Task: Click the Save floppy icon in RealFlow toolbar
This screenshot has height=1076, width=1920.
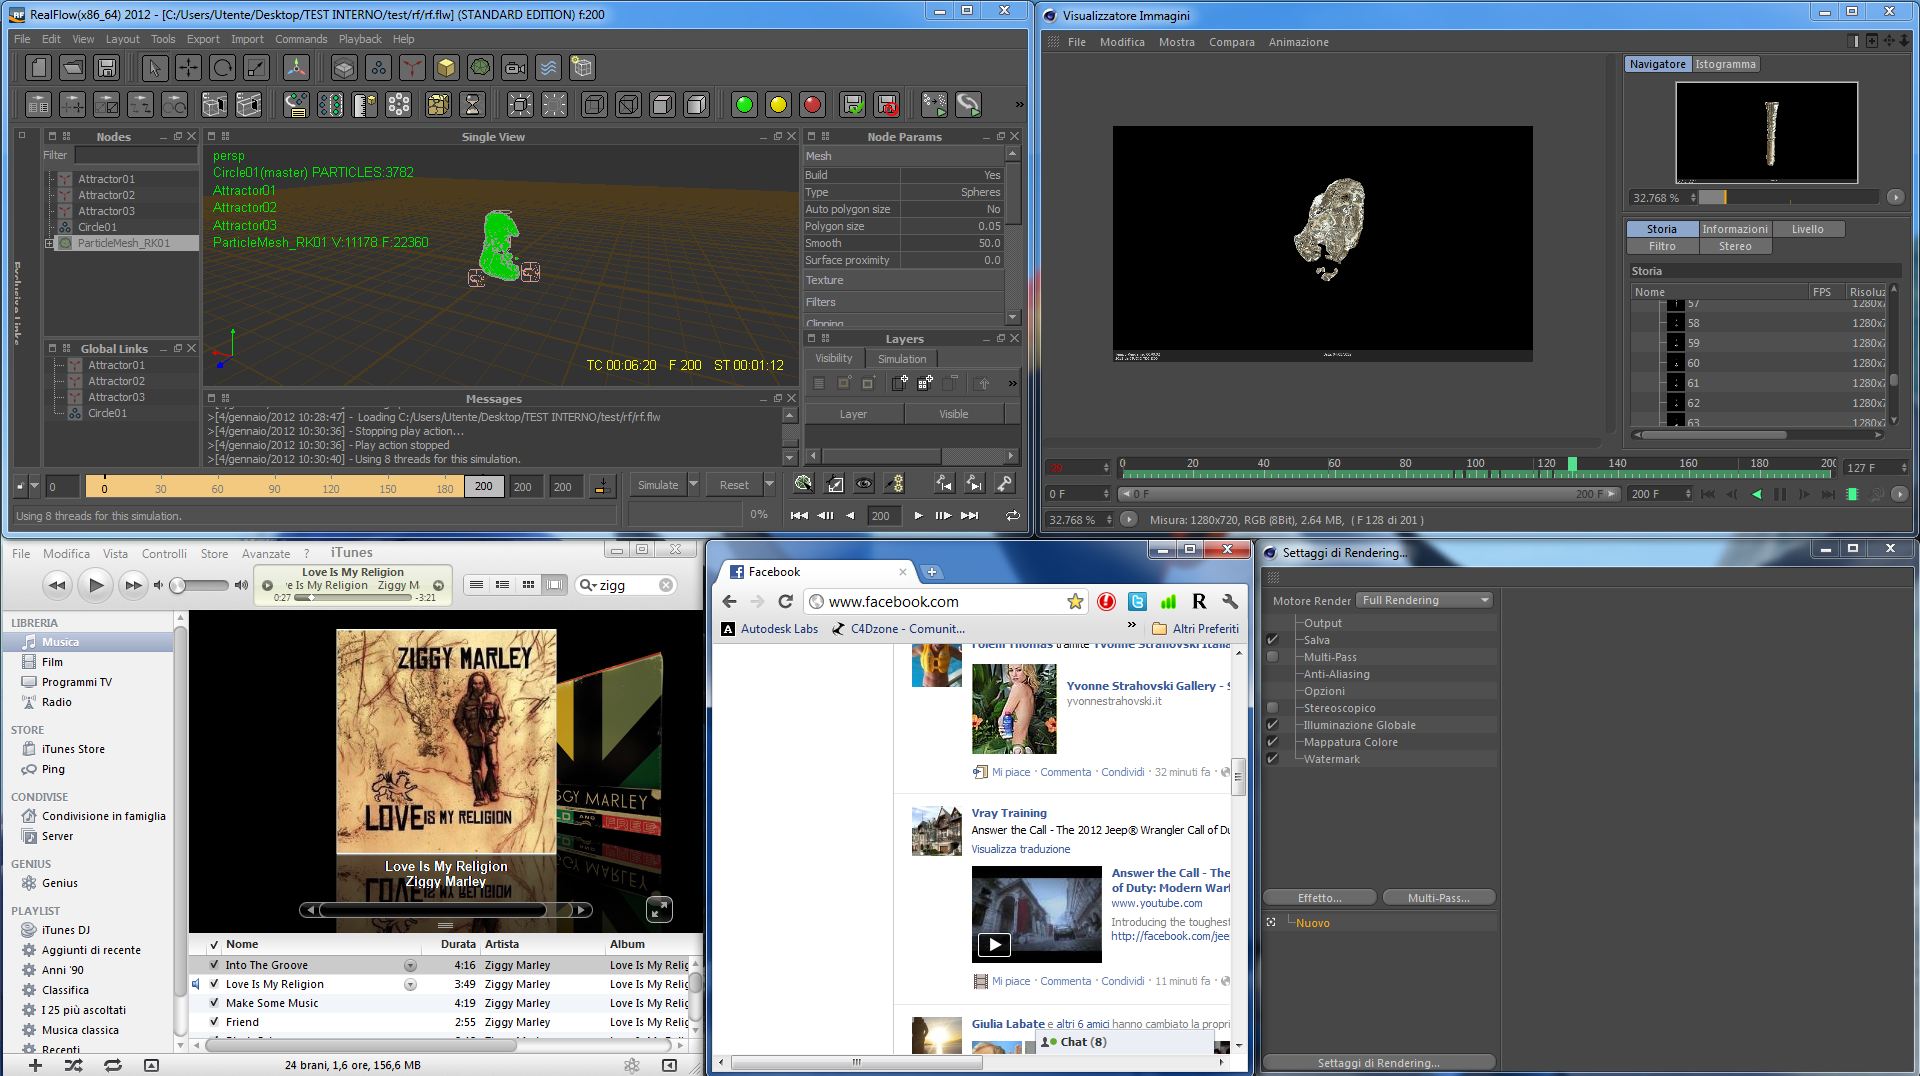Action: coord(106,68)
